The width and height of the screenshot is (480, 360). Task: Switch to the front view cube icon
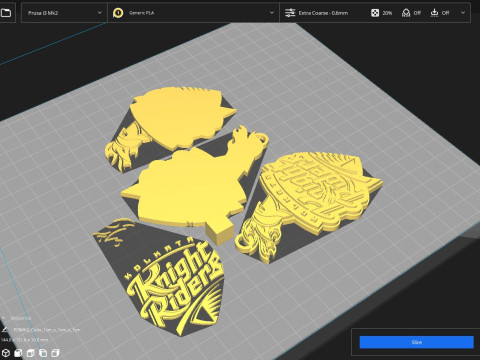[x=18, y=352]
